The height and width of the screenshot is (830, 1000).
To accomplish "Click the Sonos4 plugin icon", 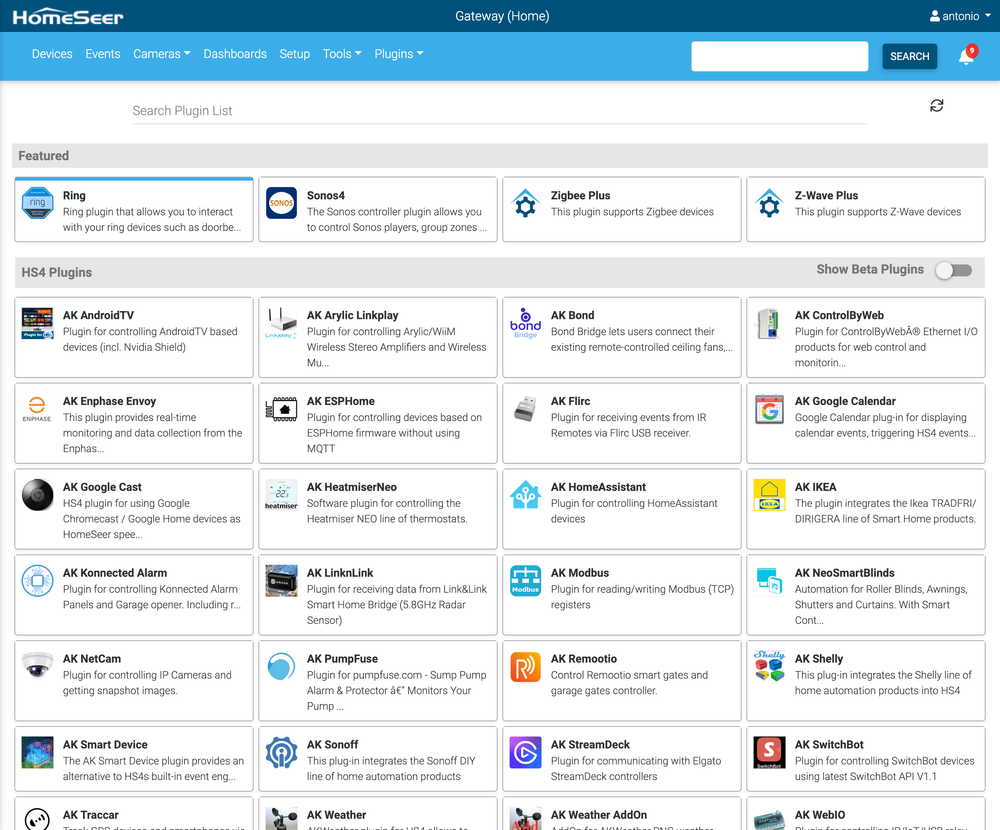I will (281, 203).
